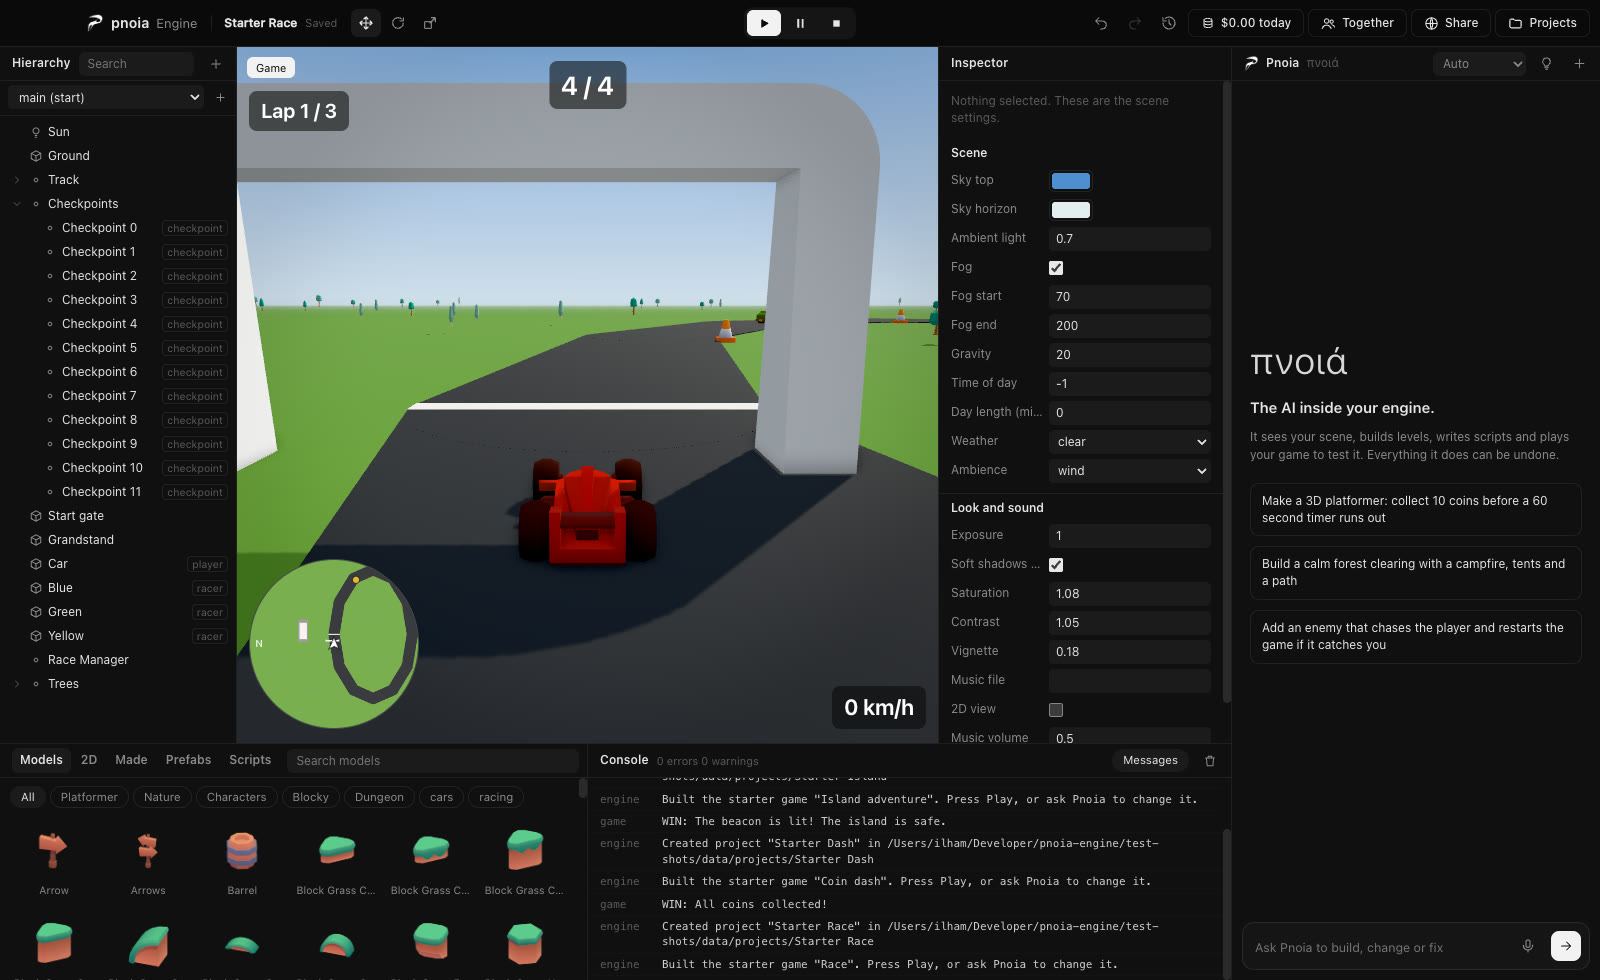Click the lightbulb icon in Pnoia panel
Screen dimensions: 1600x980
pyautogui.click(x=1547, y=64)
